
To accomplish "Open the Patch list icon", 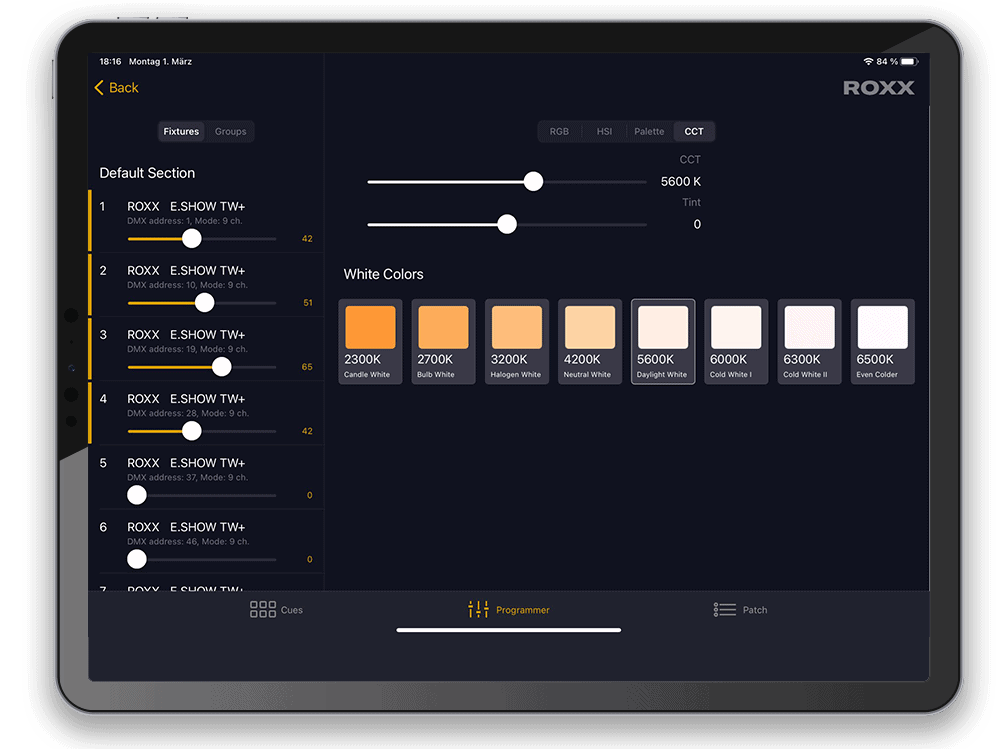I will (724, 609).
